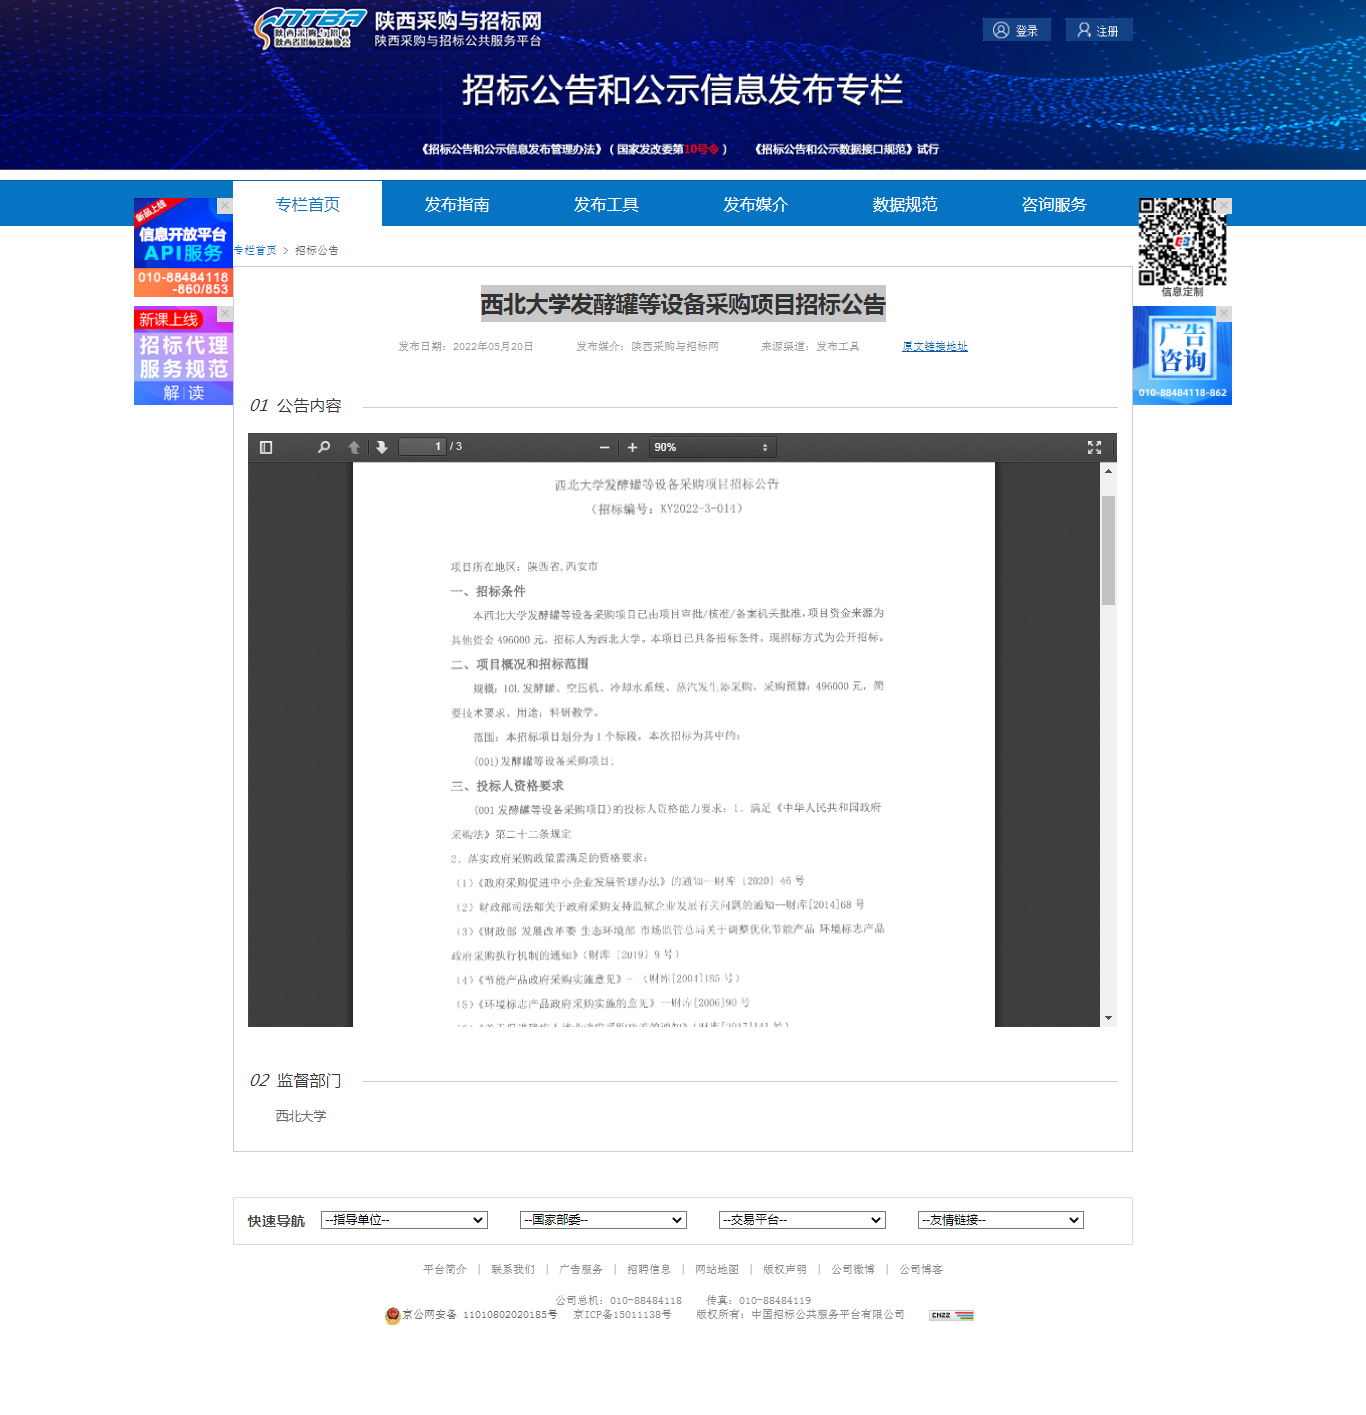This screenshot has width=1366, height=1415.
Task: Close the API服务 floating ad
Action: [225, 206]
